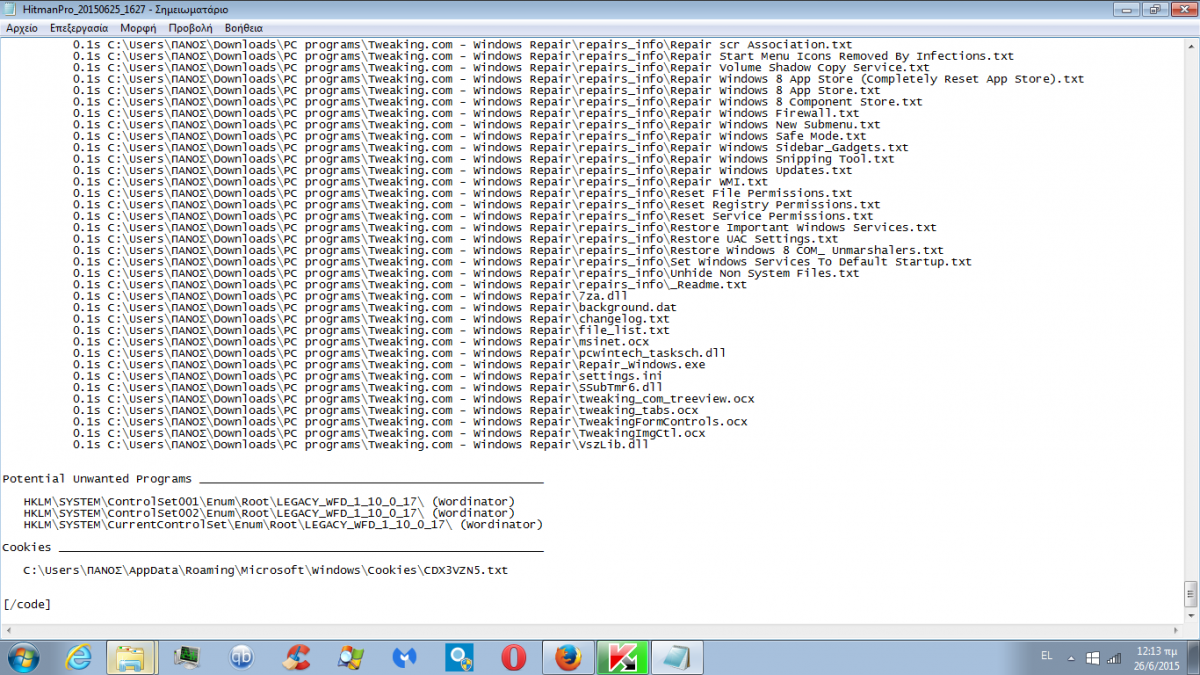Select the Notepad taskbar button
Viewport: 1200px width, 675px height.
[678, 657]
